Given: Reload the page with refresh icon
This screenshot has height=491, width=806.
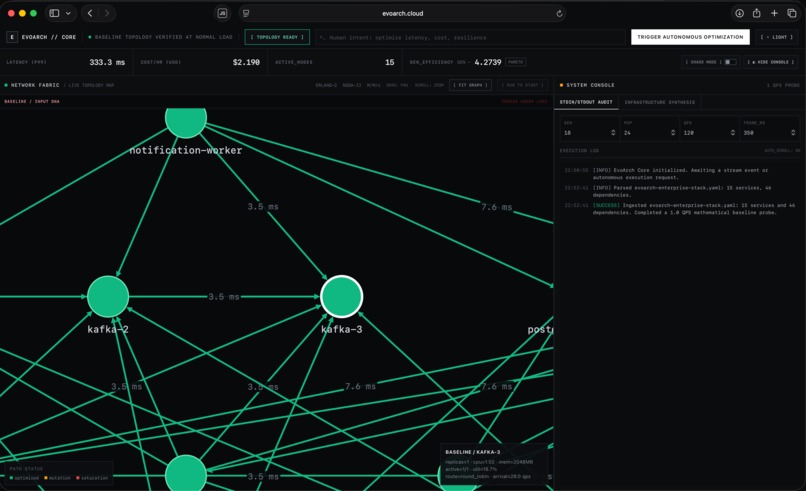Looking at the screenshot, I should tap(559, 13).
